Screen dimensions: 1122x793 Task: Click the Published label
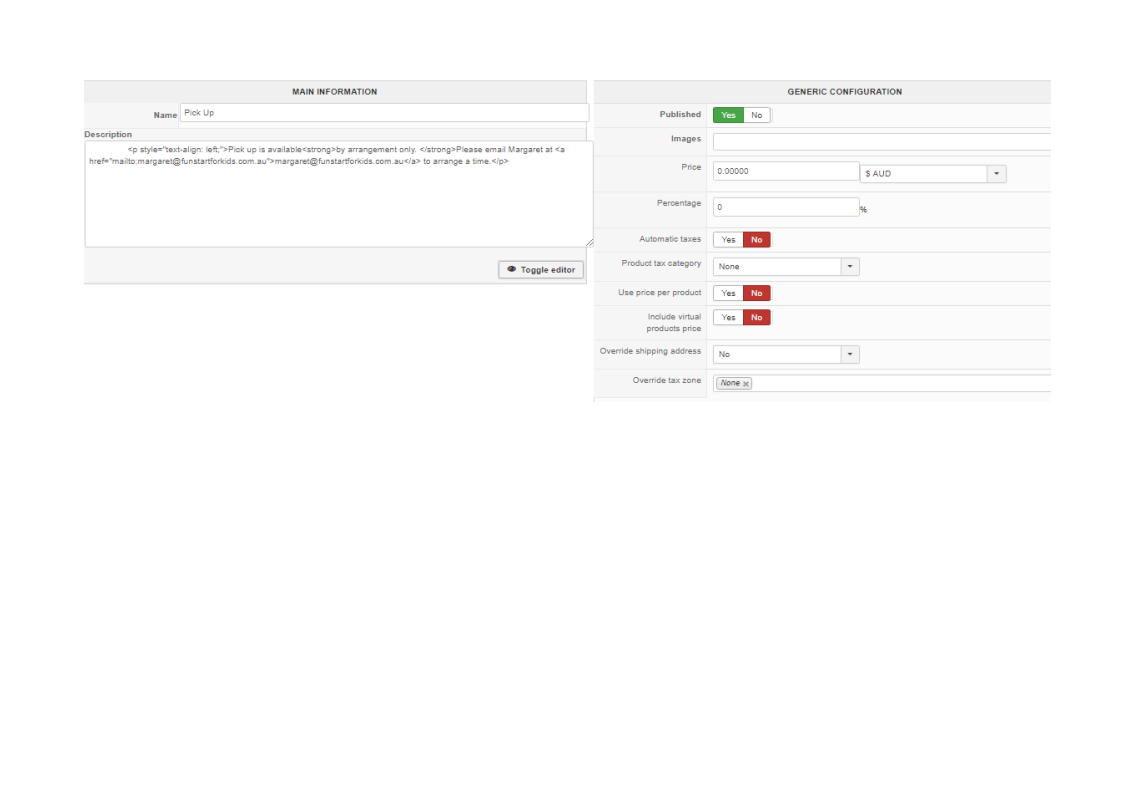tap(680, 115)
